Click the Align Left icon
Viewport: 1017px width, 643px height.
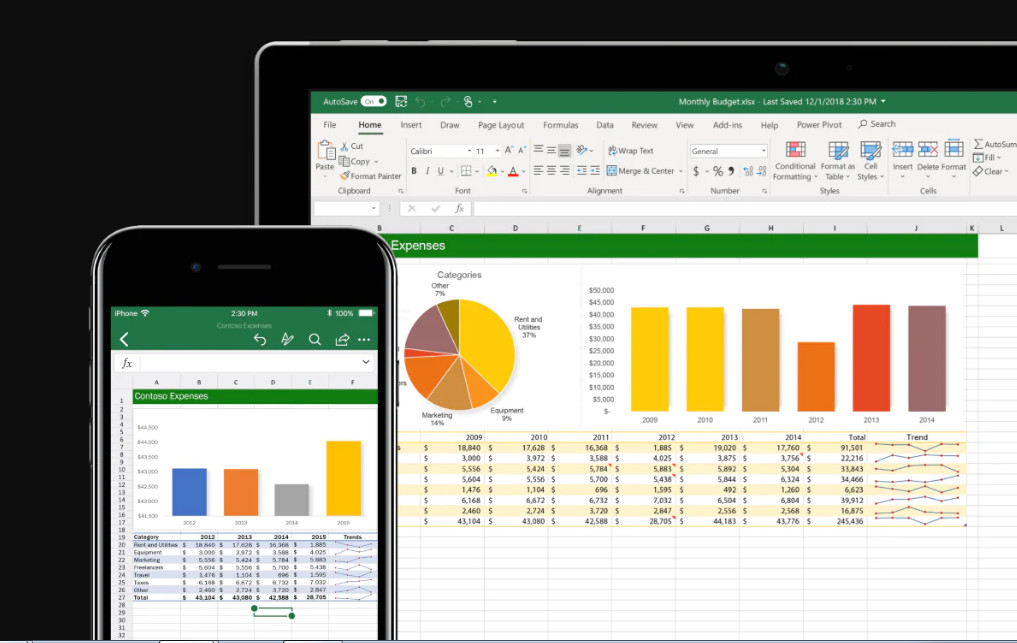[x=538, y=171]
